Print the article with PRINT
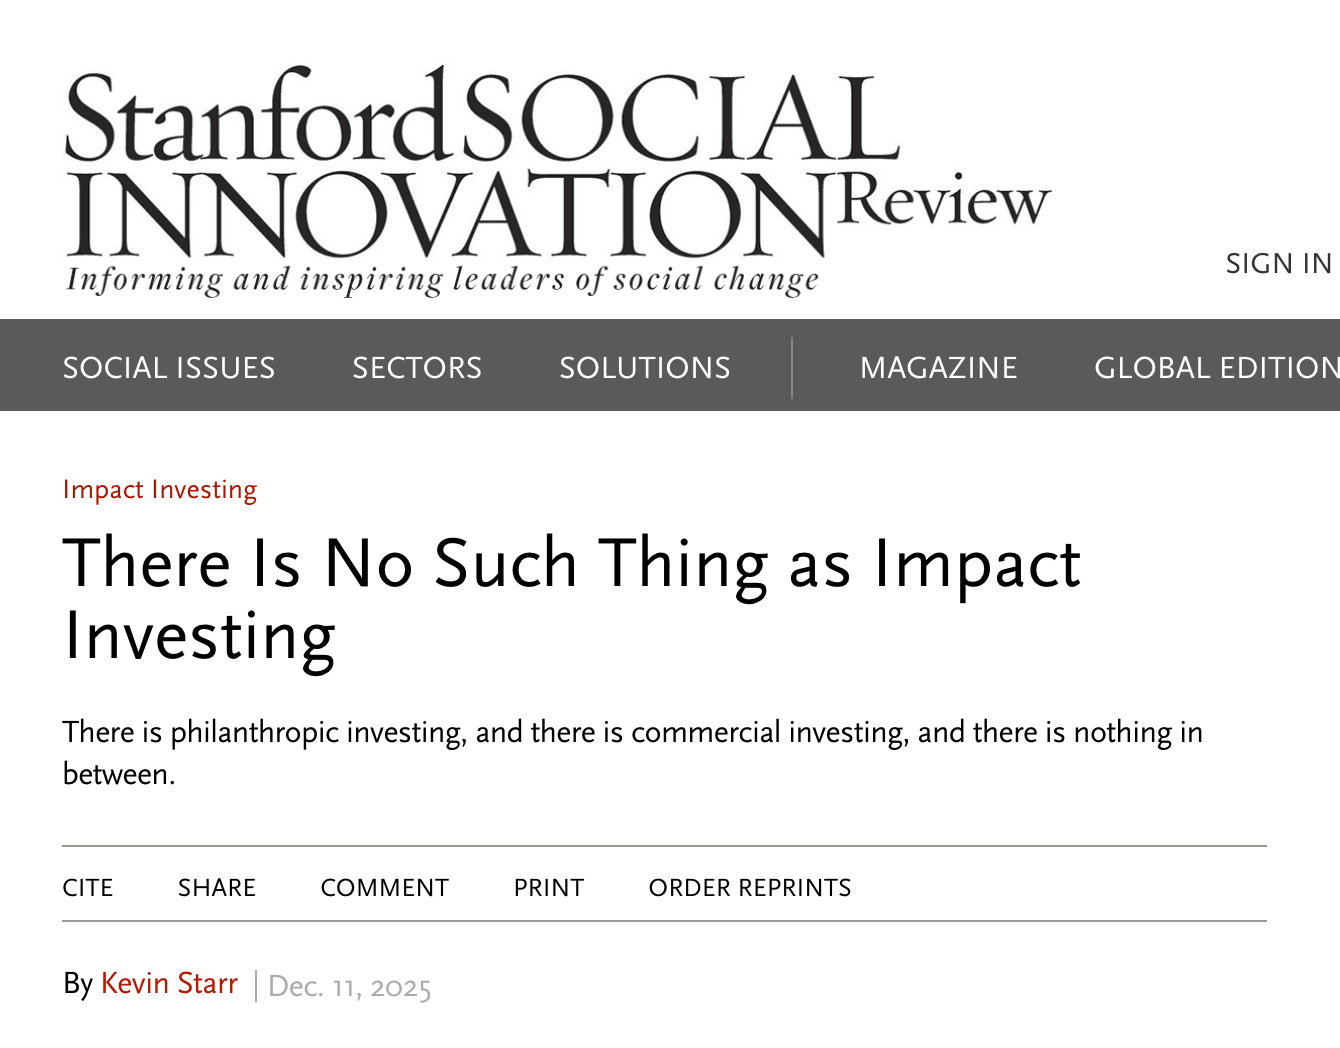Screen dimensions: 1340x1048 pyautogui.click(x=549, y=888)
